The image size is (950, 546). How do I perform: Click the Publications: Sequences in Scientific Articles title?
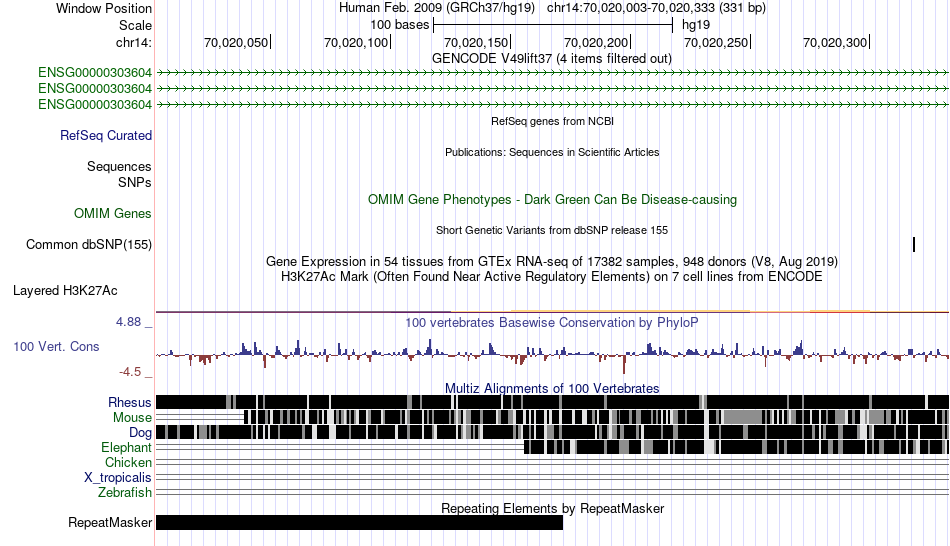coord(552,152)
